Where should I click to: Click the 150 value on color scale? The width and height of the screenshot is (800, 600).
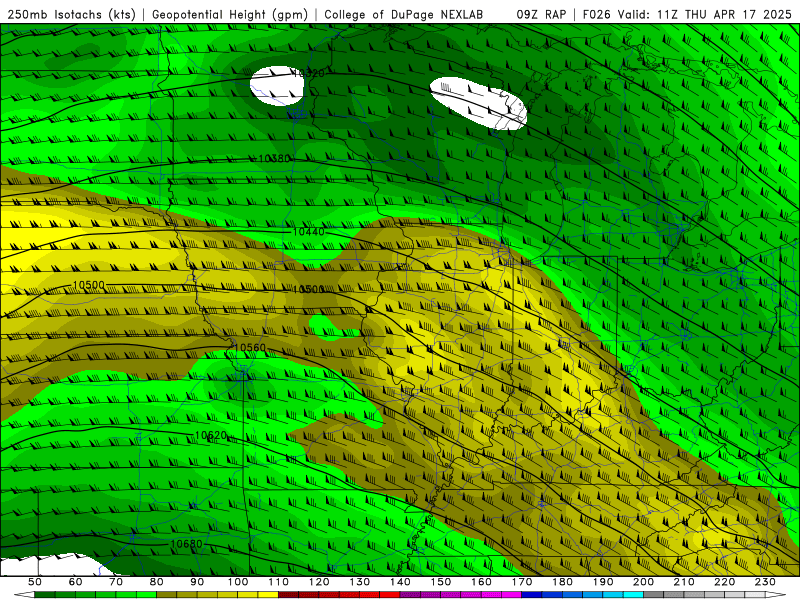point(441,582)
